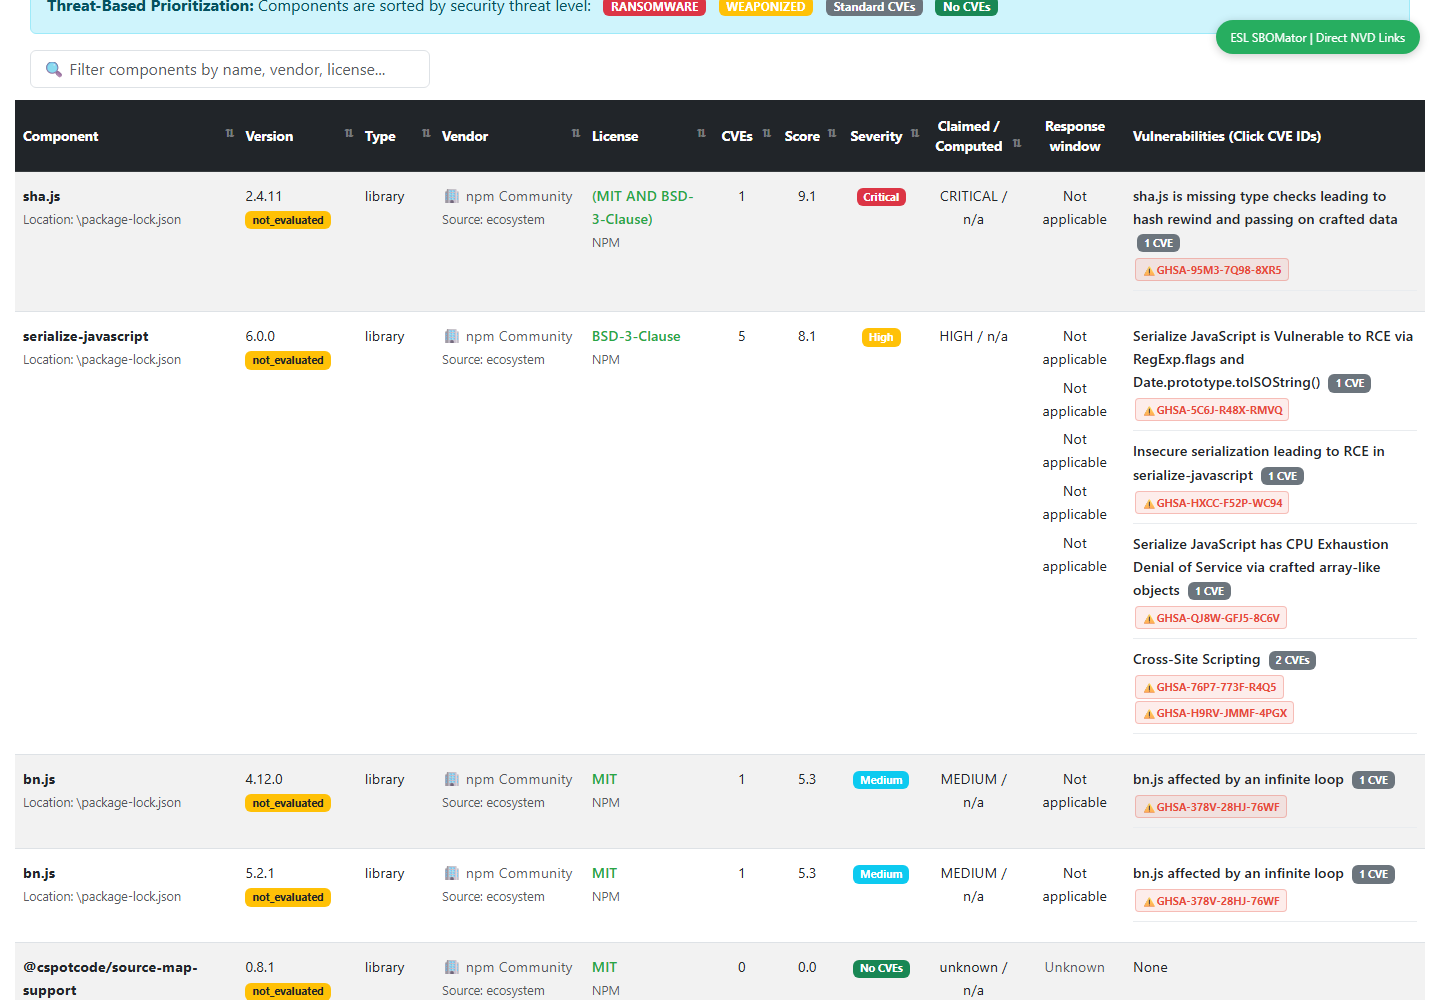1440x1000 pixels.
Task: Click warning icon on GHSA-76P7-773F-R4Q5
Action: click(x=1149, y=688)
